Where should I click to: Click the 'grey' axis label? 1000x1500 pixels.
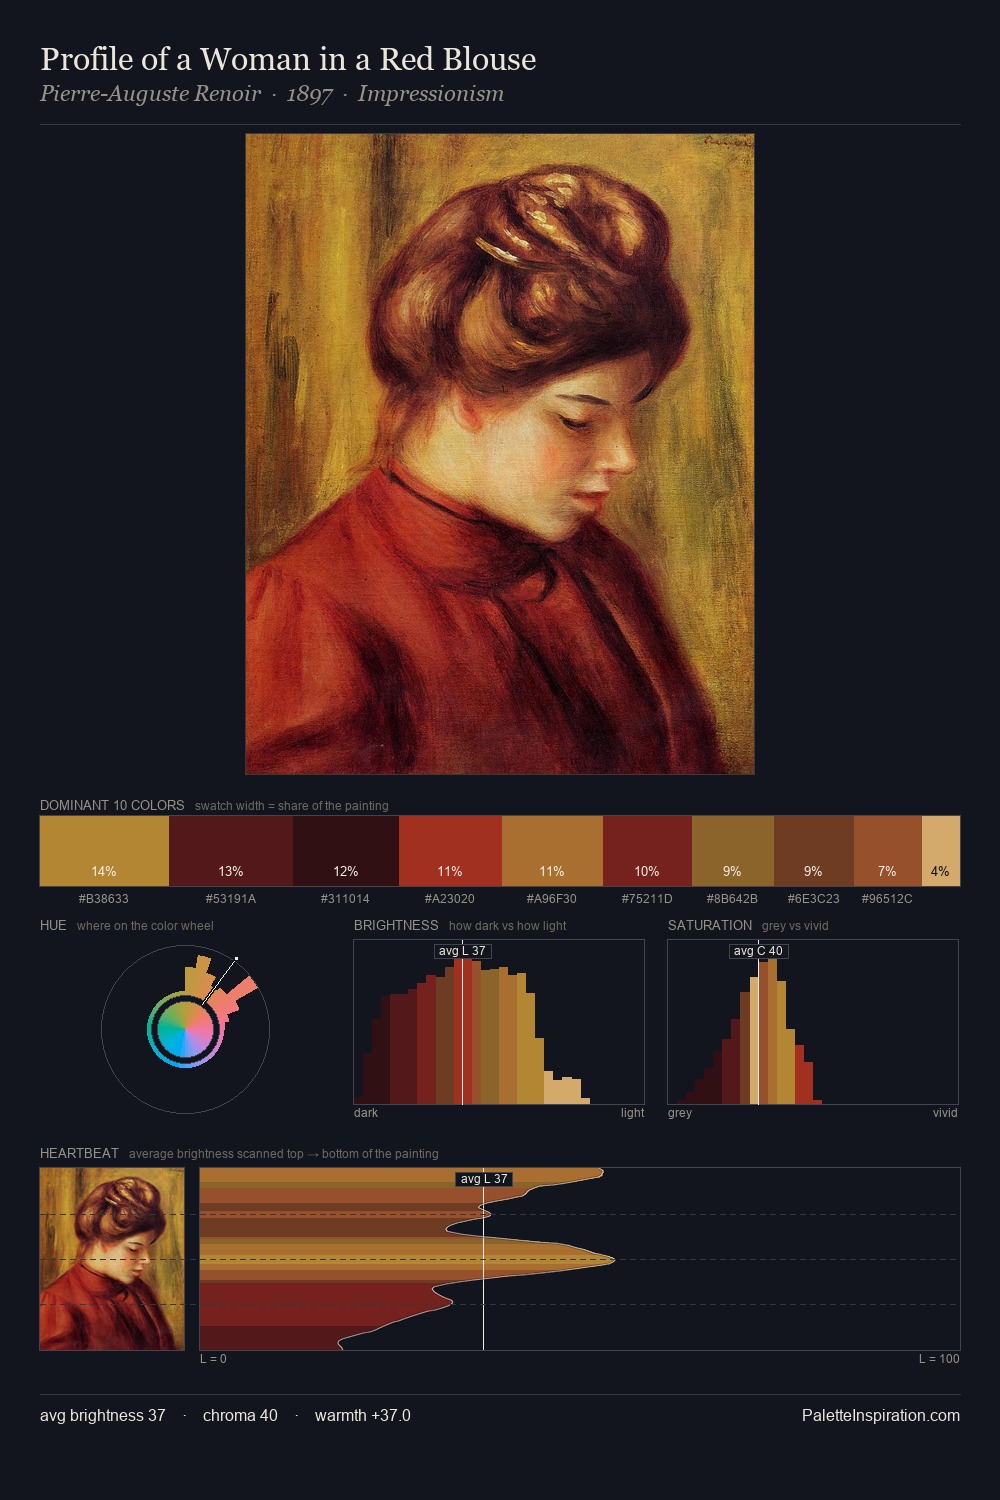pyautogui.click(x=680, y=1113)
